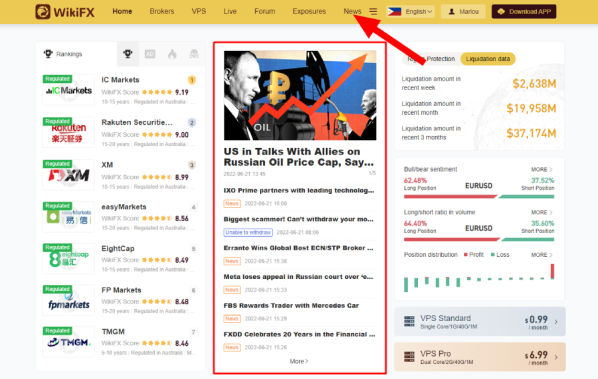This screenshot has width=598, height=379.
Task: Open the Live menu item
Action: [x=230, y=11]
